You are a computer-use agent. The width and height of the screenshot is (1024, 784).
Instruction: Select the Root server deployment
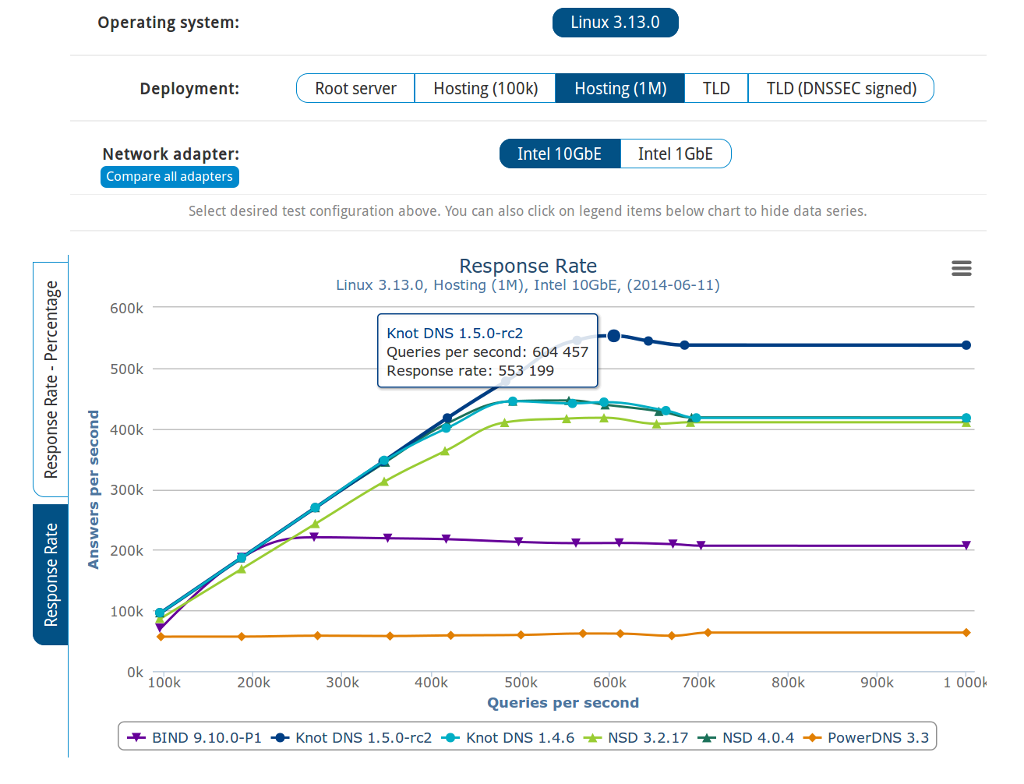point(355,88)
